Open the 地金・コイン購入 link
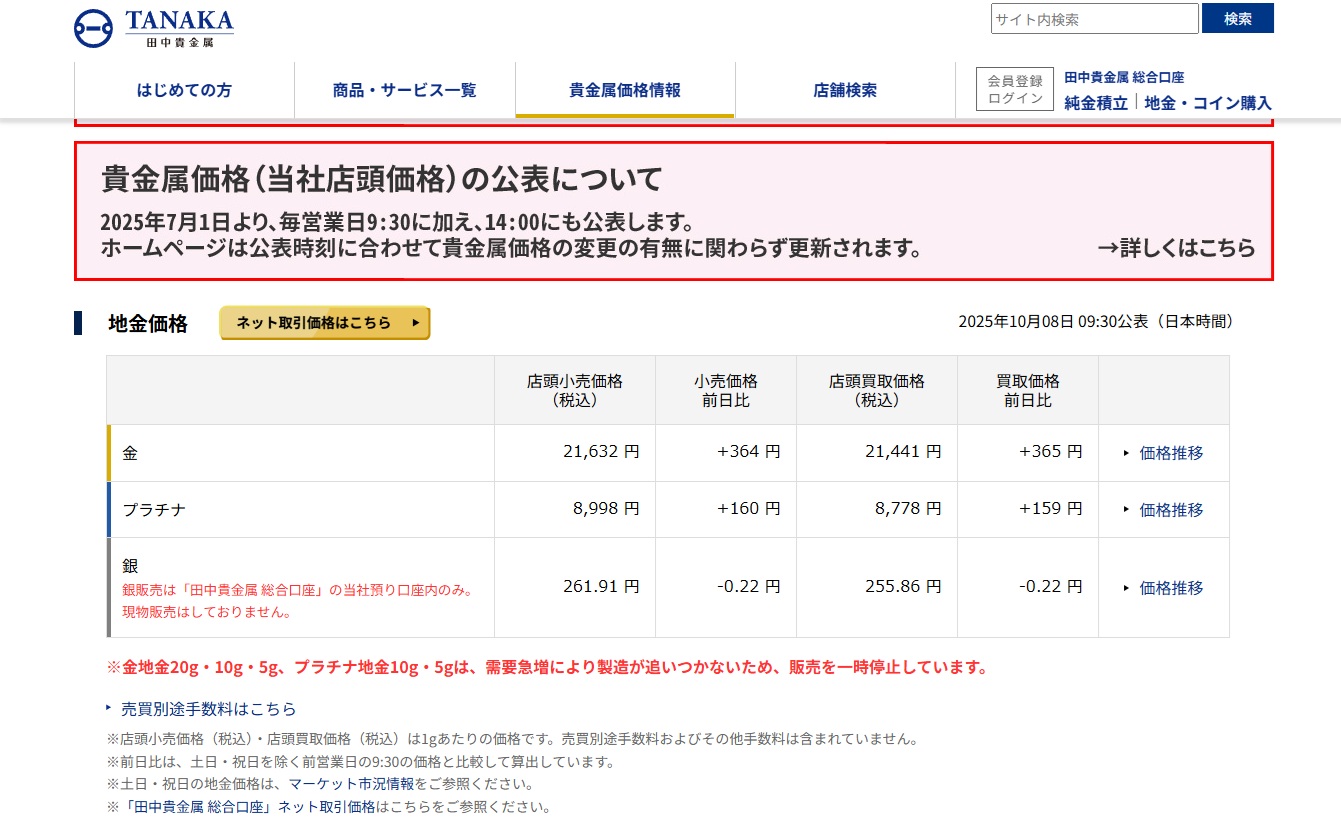 pyautogui.click(x=1208, y=102)
